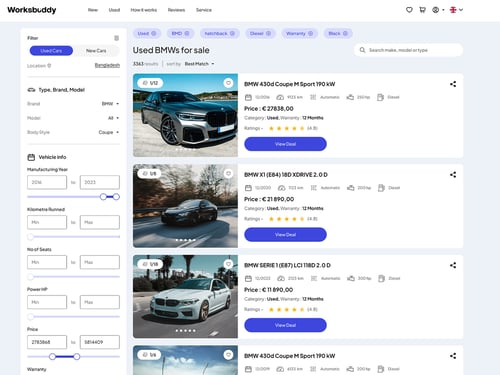This screenshot has height=375, width=500.
Task: Remove the hatchback filter chip
Action: pos(232,33)
